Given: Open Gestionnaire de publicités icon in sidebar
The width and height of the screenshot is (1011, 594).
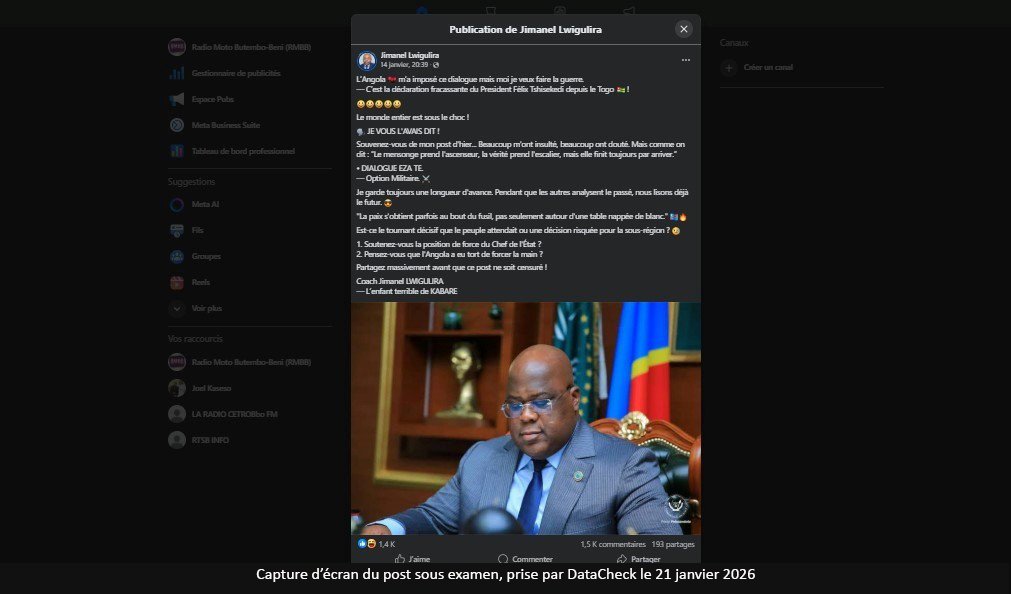Looking at the screenshot, I should (177, 74).
